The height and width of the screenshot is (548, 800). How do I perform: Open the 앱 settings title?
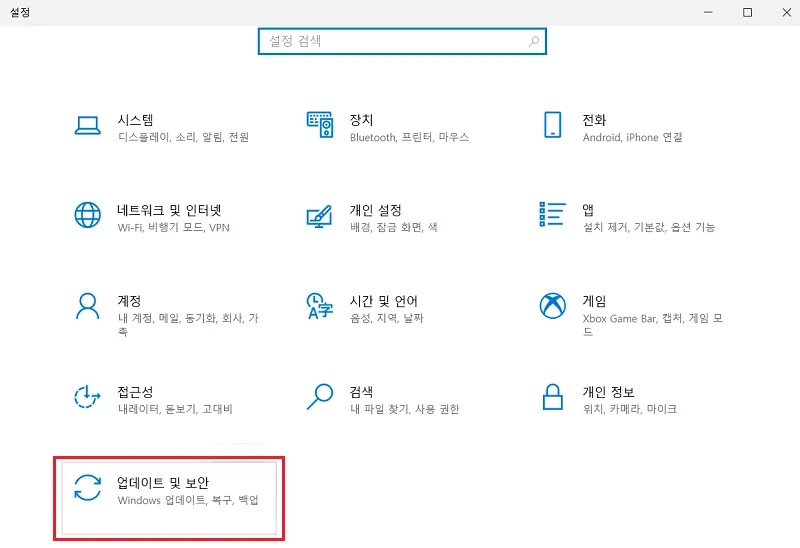click(588, 210)
